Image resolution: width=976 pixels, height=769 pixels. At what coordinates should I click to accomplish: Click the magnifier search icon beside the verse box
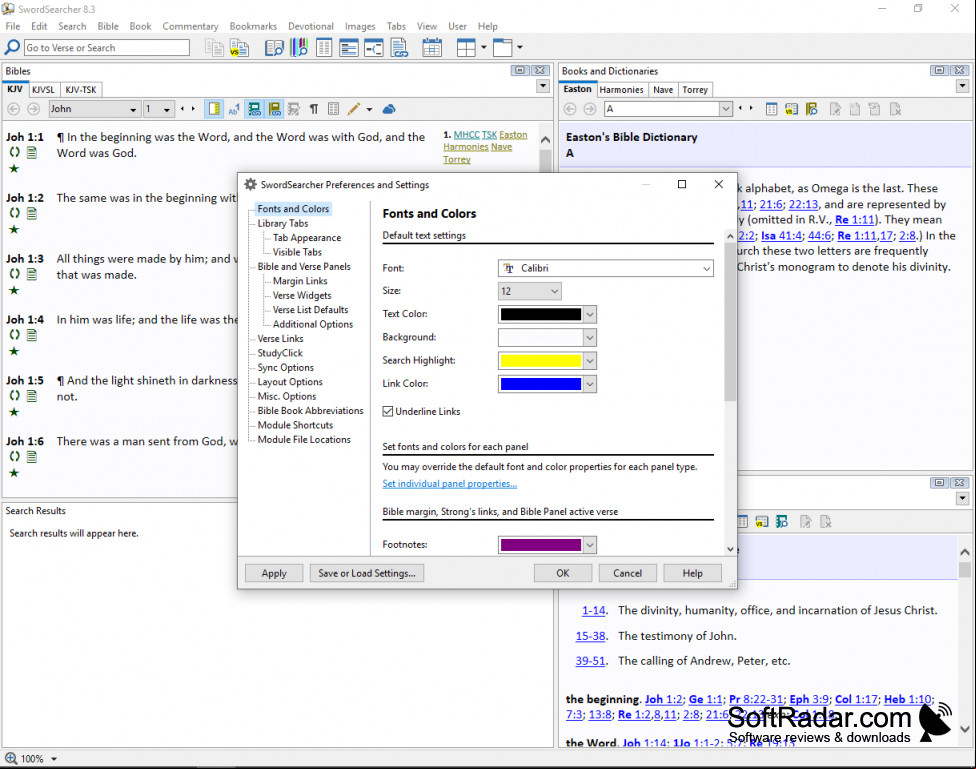(x=12, y=47)
